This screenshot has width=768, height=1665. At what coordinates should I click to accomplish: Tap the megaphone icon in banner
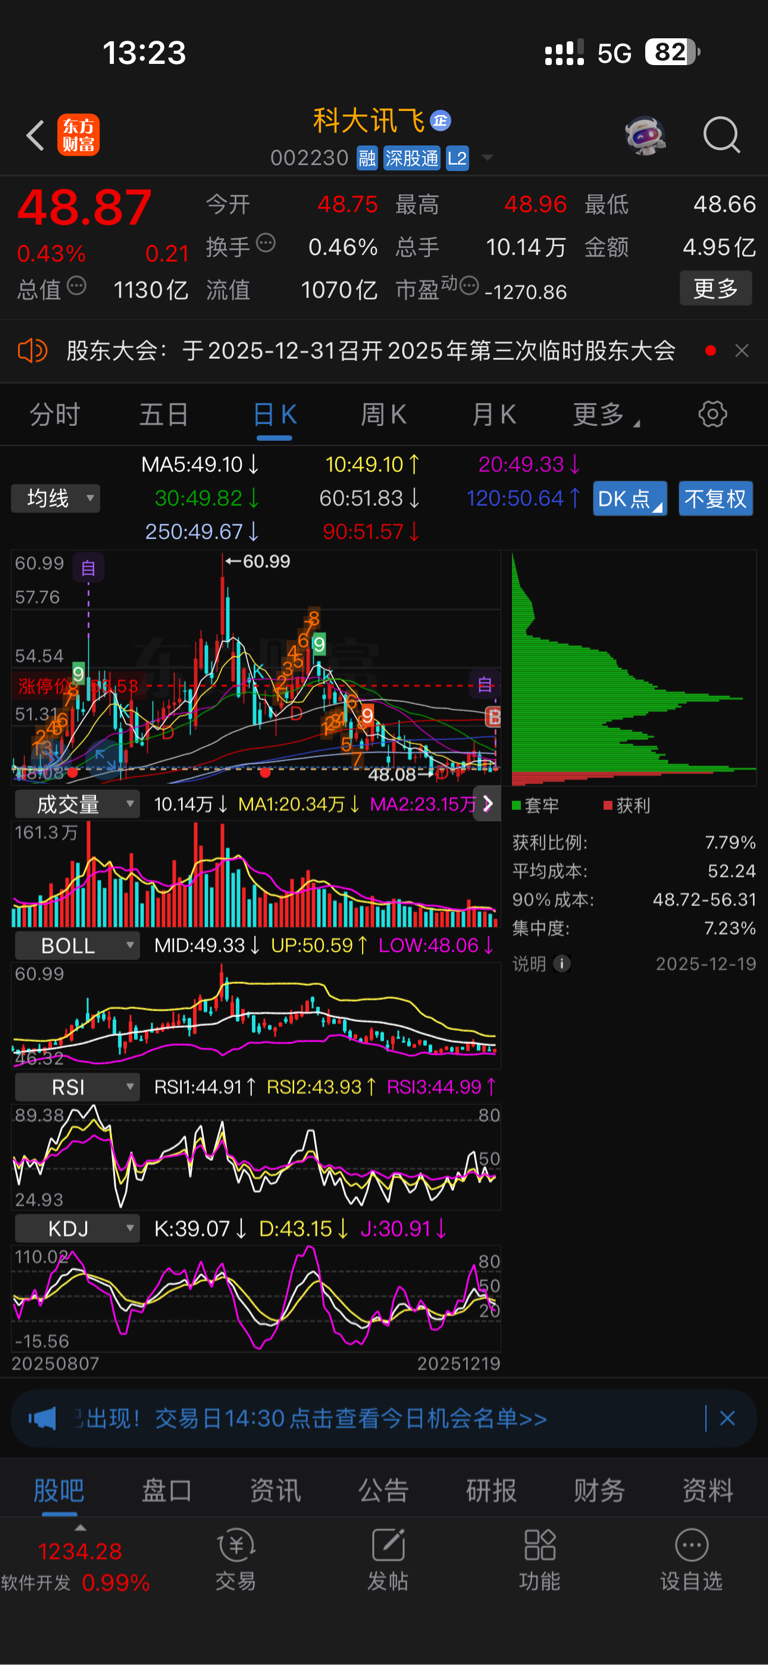pyautogui.click(x=42, y=1419)
